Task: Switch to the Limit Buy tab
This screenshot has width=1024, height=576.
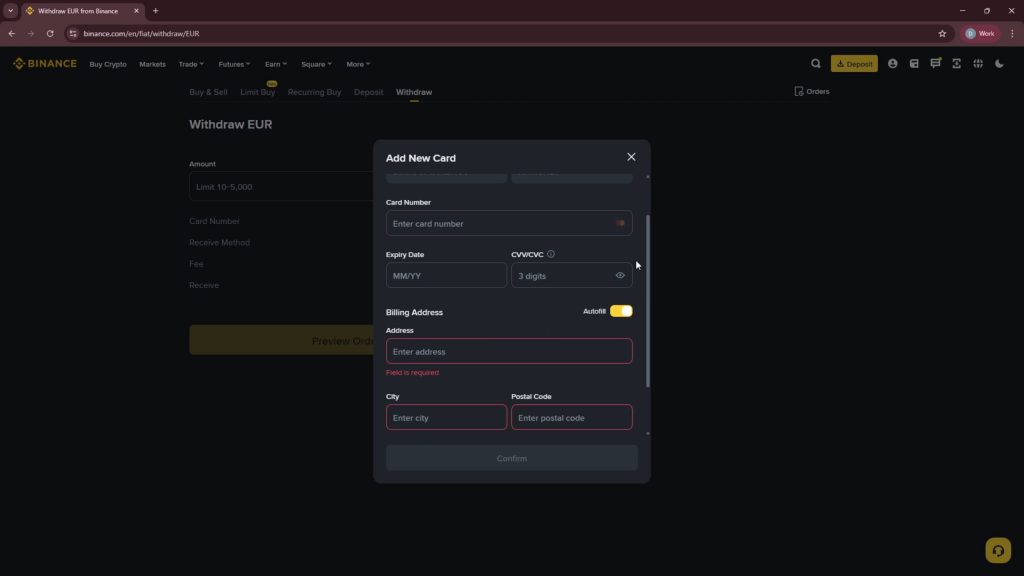Action: [257, 92]
